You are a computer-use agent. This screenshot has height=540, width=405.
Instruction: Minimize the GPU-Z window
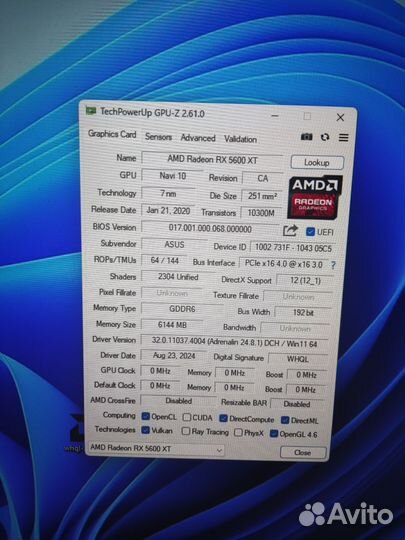(275, 116)
